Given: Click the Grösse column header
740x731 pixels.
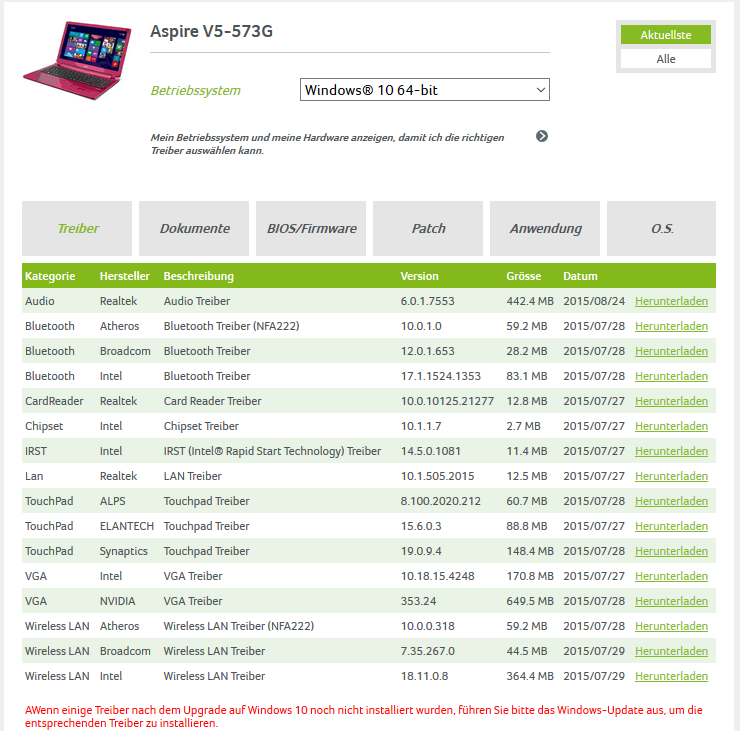Looking at the screenshot, I should [524, 276].
